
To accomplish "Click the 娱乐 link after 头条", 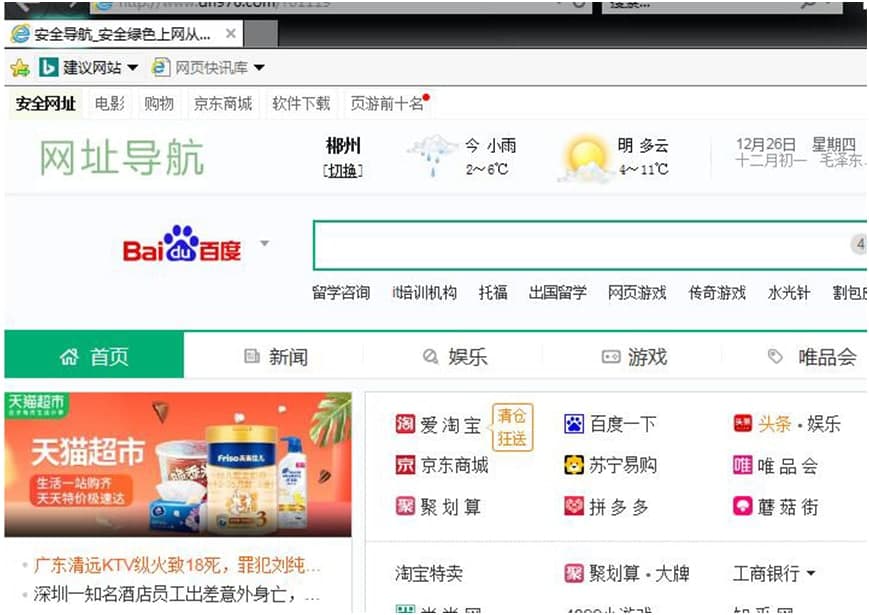I will click(824, 424).
